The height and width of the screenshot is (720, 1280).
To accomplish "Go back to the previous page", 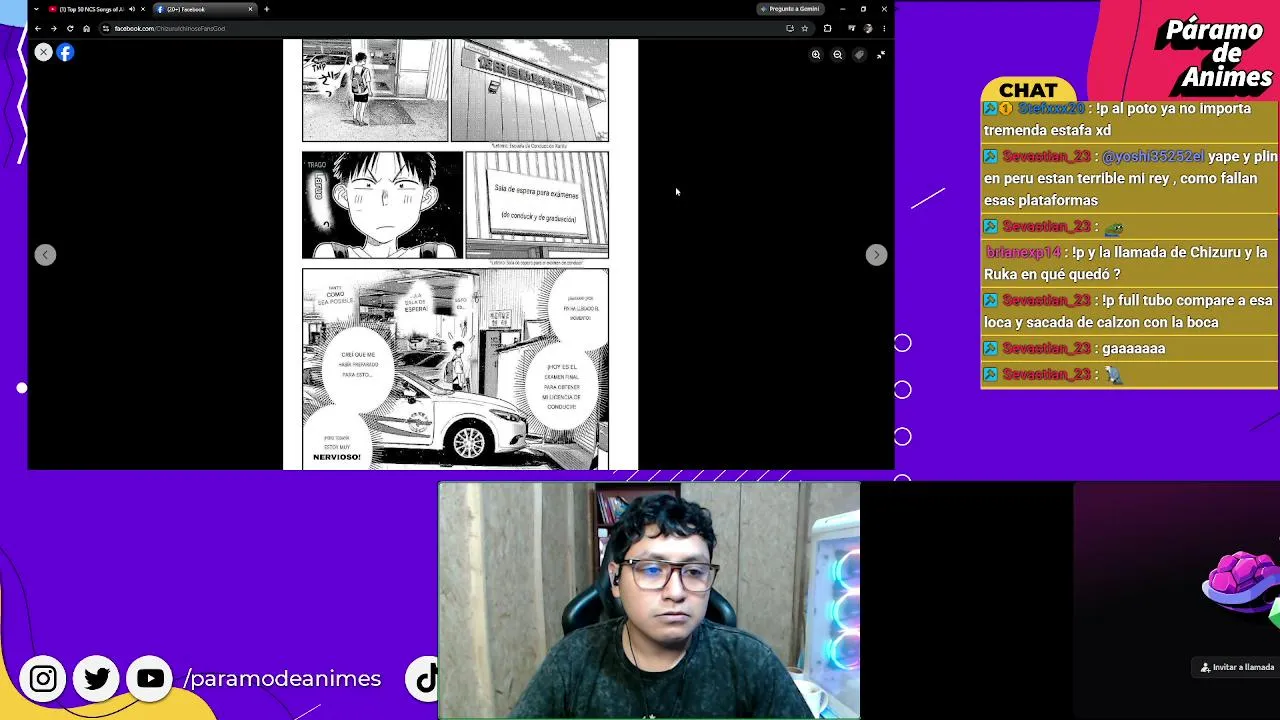I will [38, 28].
